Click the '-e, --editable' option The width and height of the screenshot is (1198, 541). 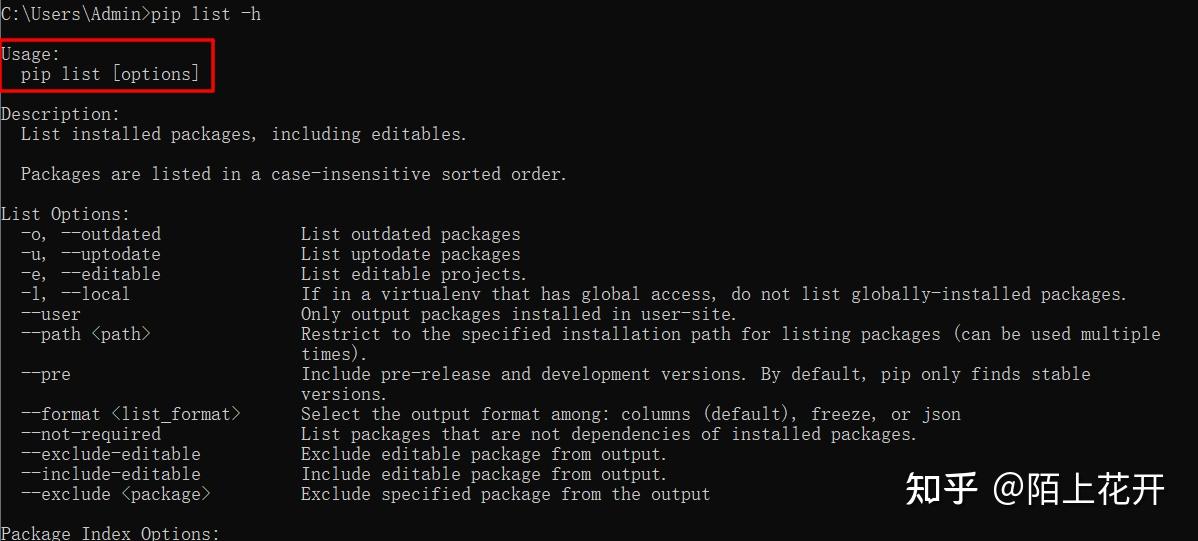[91, 274]
